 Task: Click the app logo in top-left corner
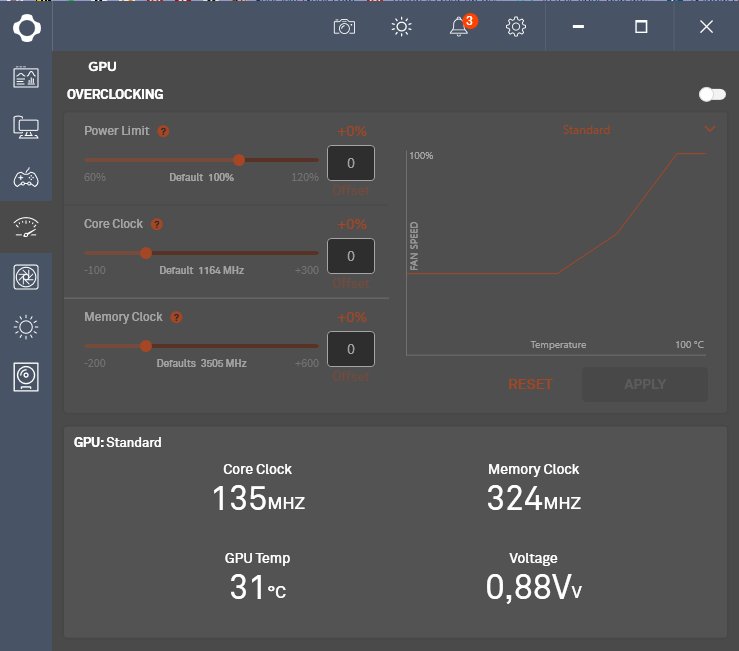click(26, 27)
